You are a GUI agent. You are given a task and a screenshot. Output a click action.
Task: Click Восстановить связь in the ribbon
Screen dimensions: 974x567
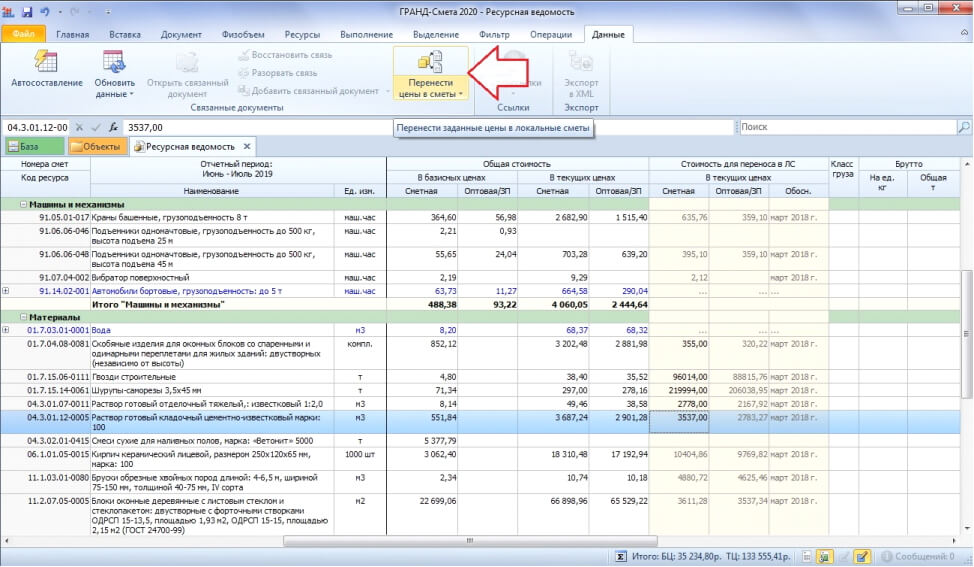point(286,55)
